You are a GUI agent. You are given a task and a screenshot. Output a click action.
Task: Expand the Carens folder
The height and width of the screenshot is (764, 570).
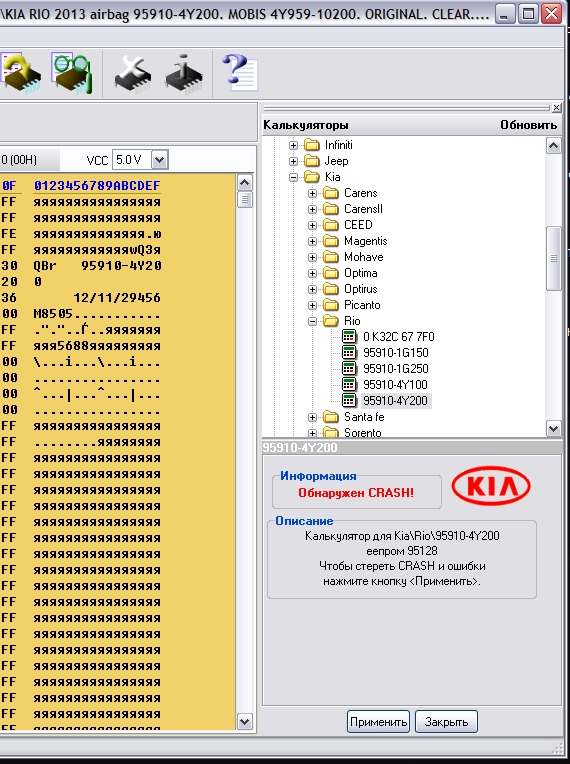pos(313,193)
